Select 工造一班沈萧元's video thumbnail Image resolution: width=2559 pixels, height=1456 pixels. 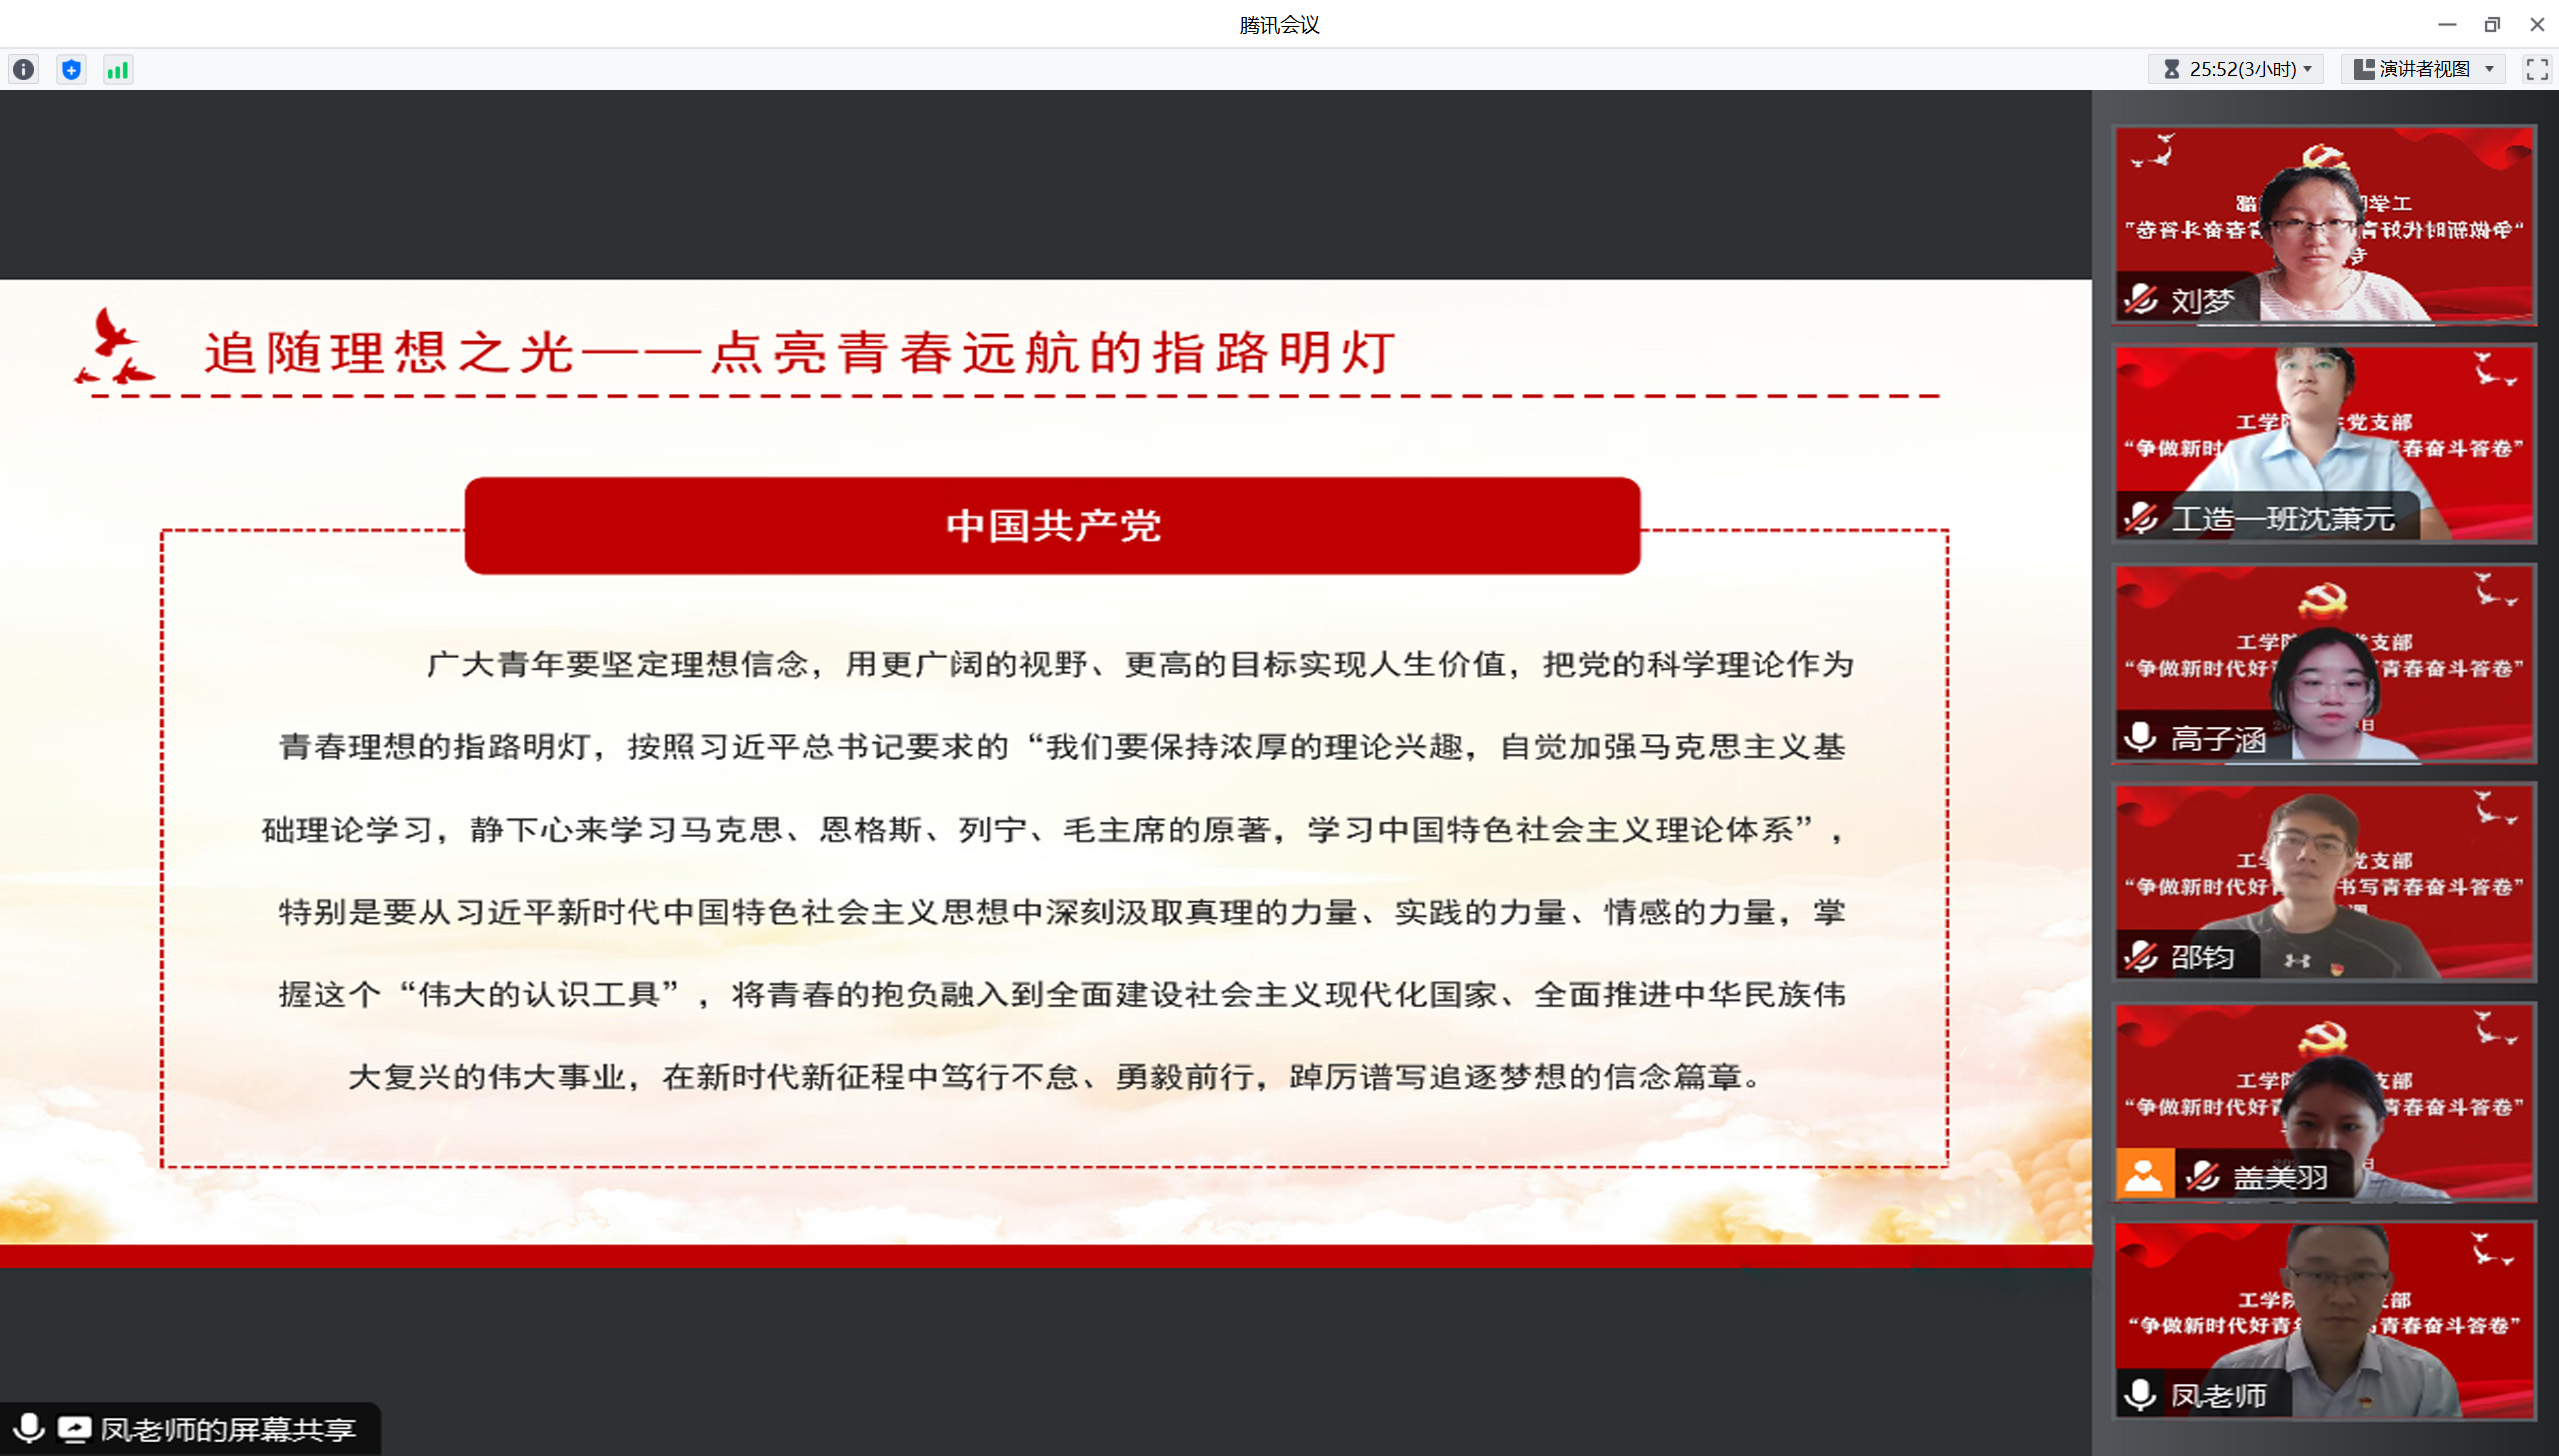coord(2323,430)
